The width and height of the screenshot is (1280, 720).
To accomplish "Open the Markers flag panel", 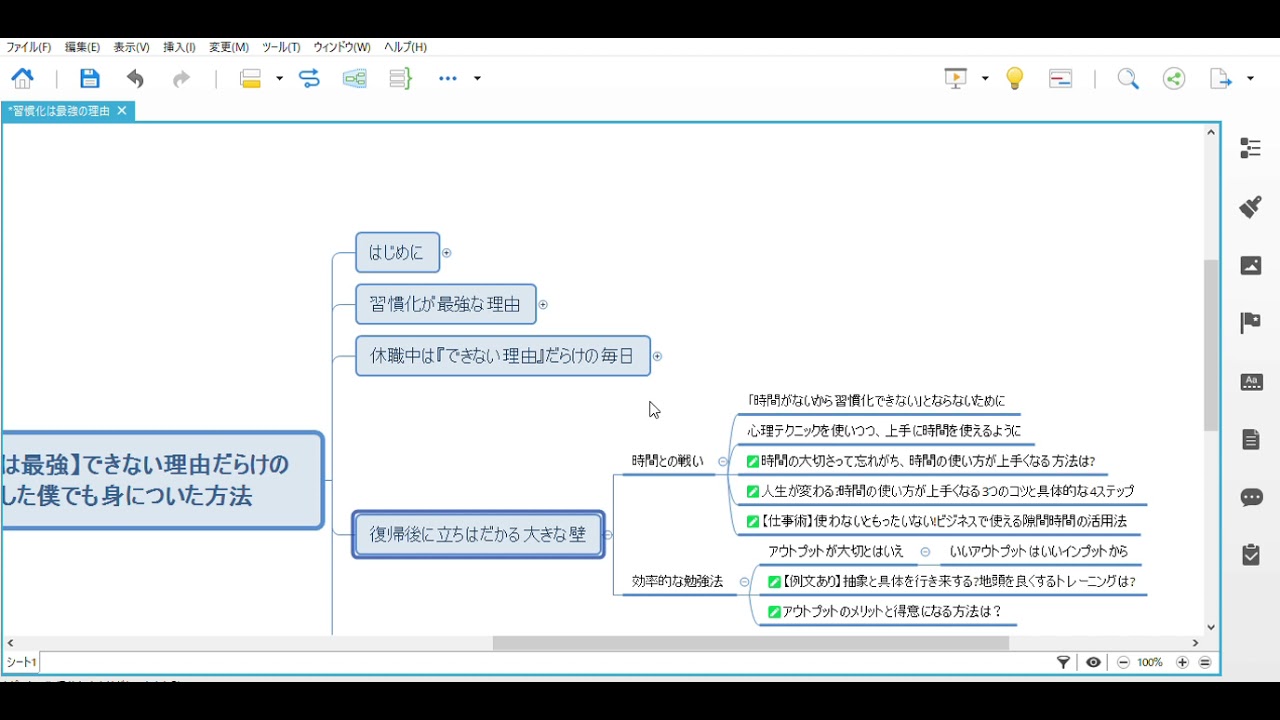I will 1250,323.
